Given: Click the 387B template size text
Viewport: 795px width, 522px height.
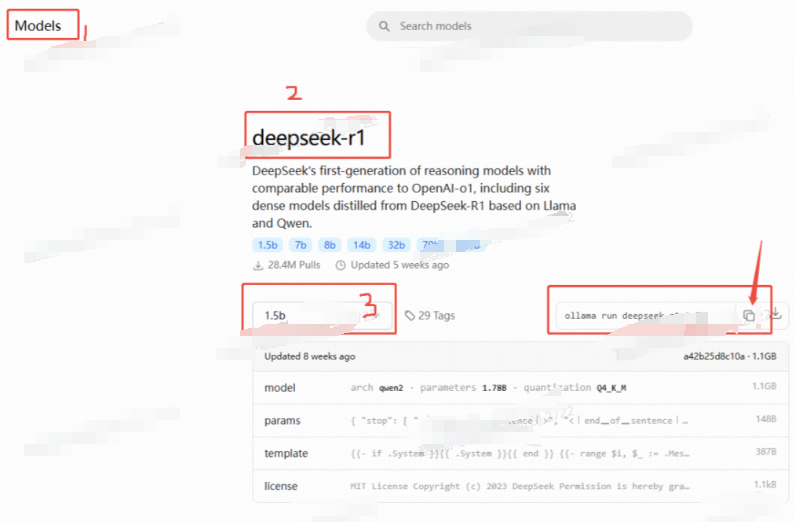Looking at the screenshot, I should coord(766,452).
